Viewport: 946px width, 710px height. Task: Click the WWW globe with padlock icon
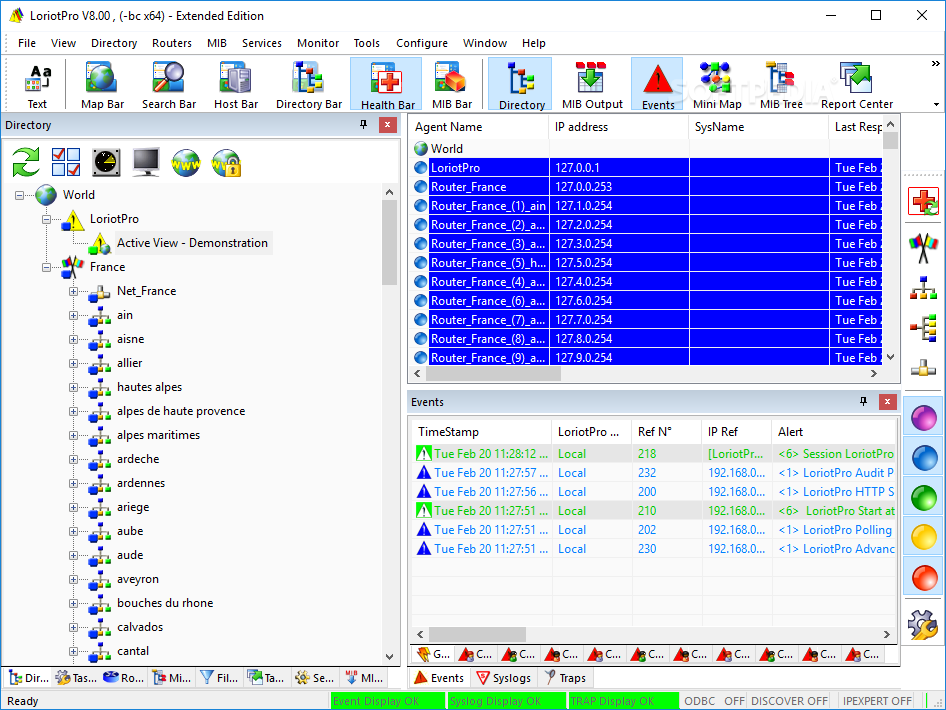tap(226, 163)
